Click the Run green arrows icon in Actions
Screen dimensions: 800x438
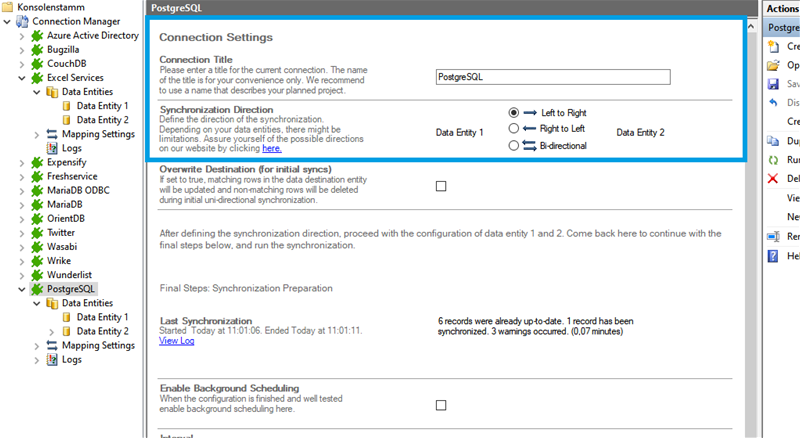[x=772, y=160]
